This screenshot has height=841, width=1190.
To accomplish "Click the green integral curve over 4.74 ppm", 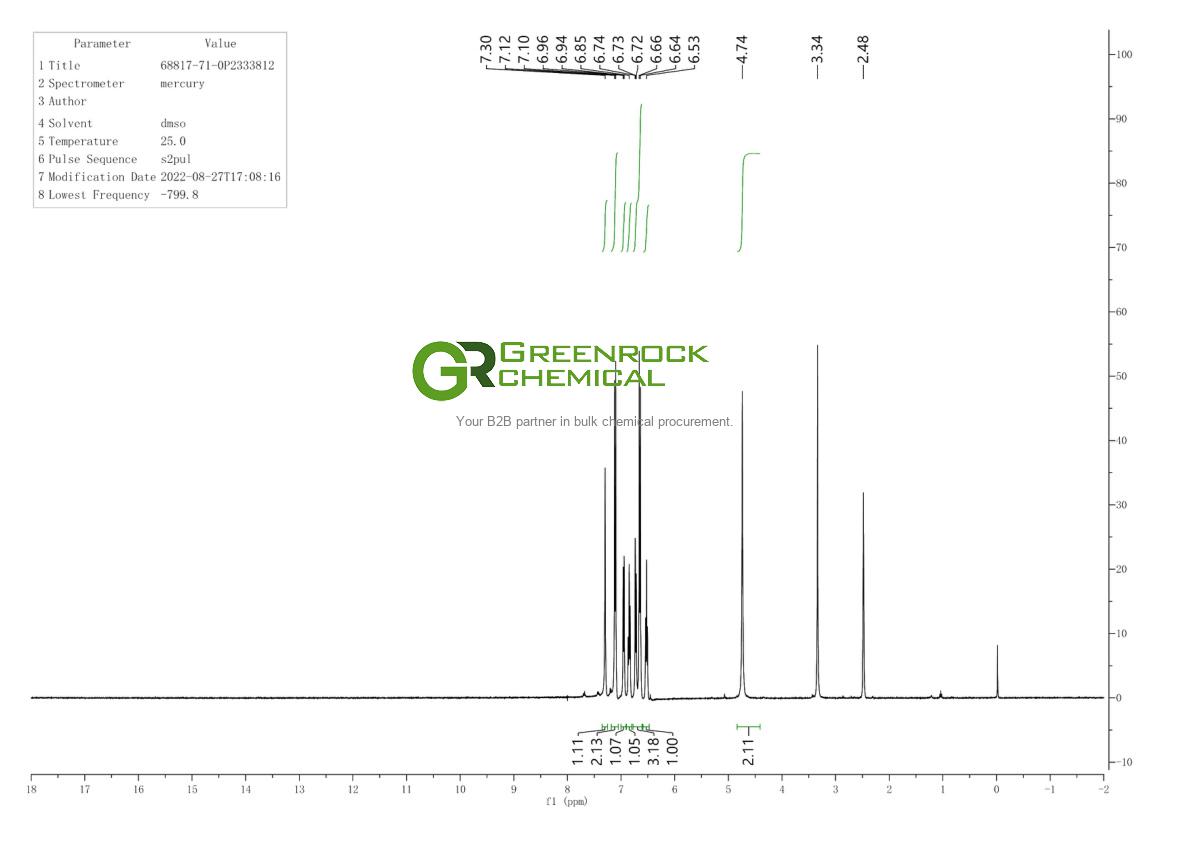I will pyautogui.click(x=747, y=202).
